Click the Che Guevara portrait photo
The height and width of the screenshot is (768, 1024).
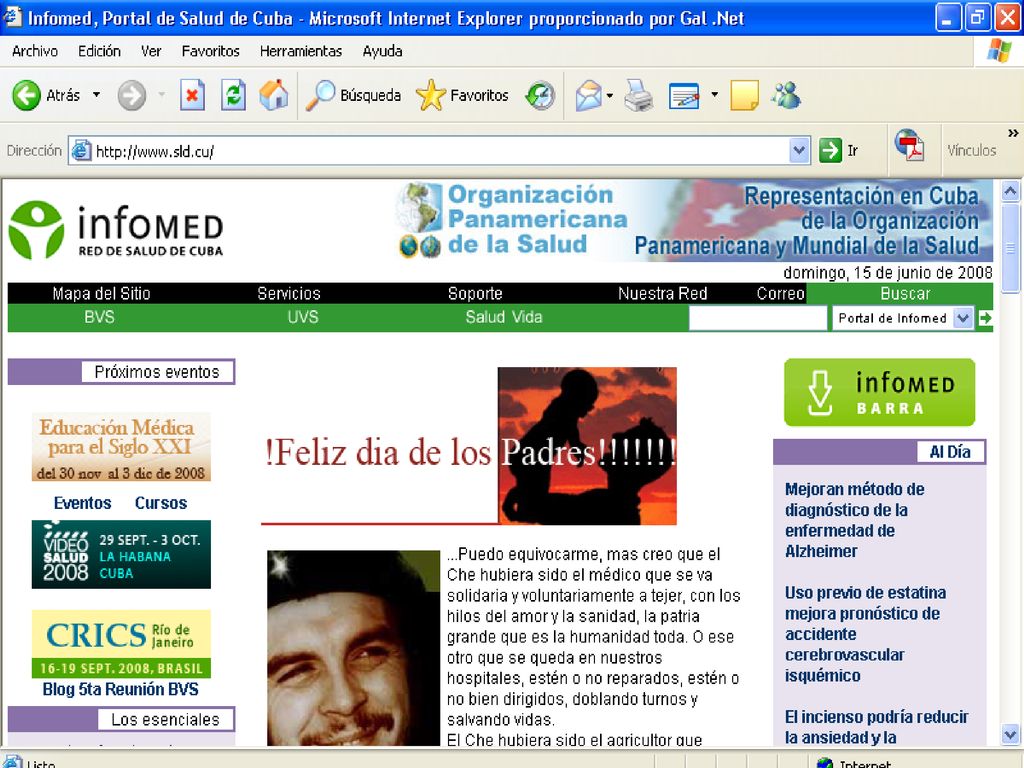pyautogui.click(x=353, y=648)
